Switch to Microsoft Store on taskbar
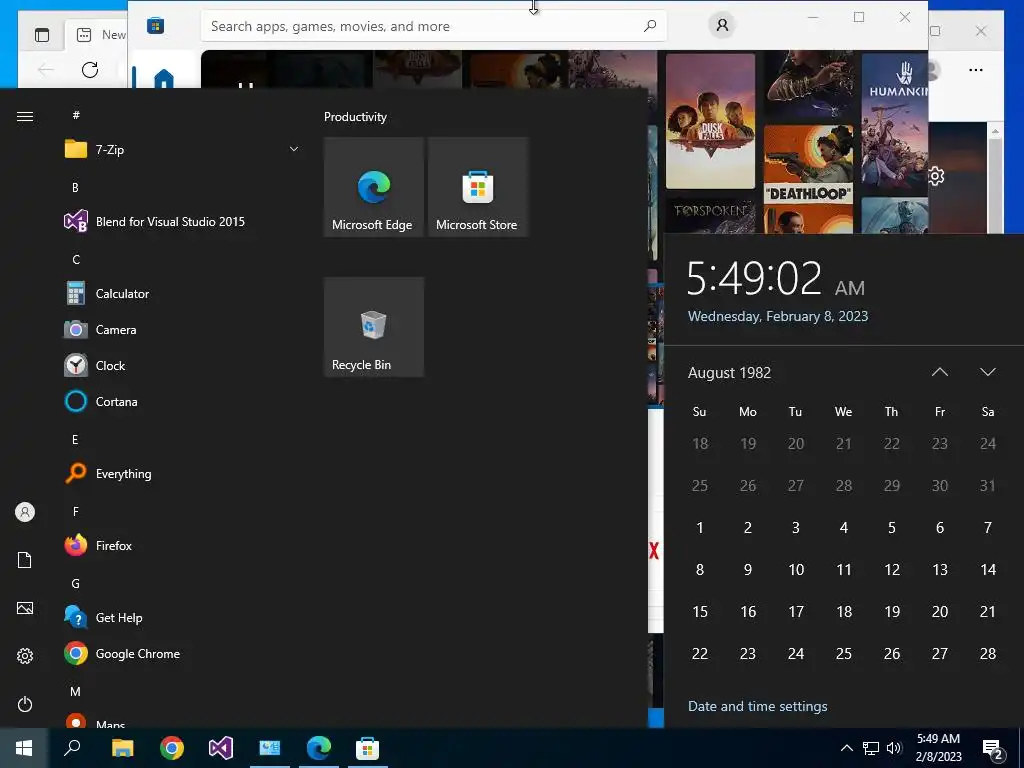The image size is (1024, 768). [x=368, y=748]
